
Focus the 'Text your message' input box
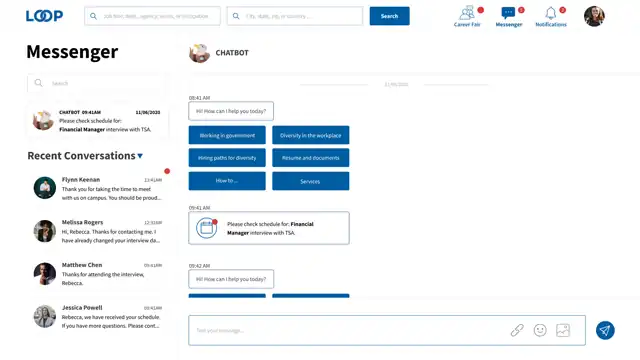coord(387,330)
